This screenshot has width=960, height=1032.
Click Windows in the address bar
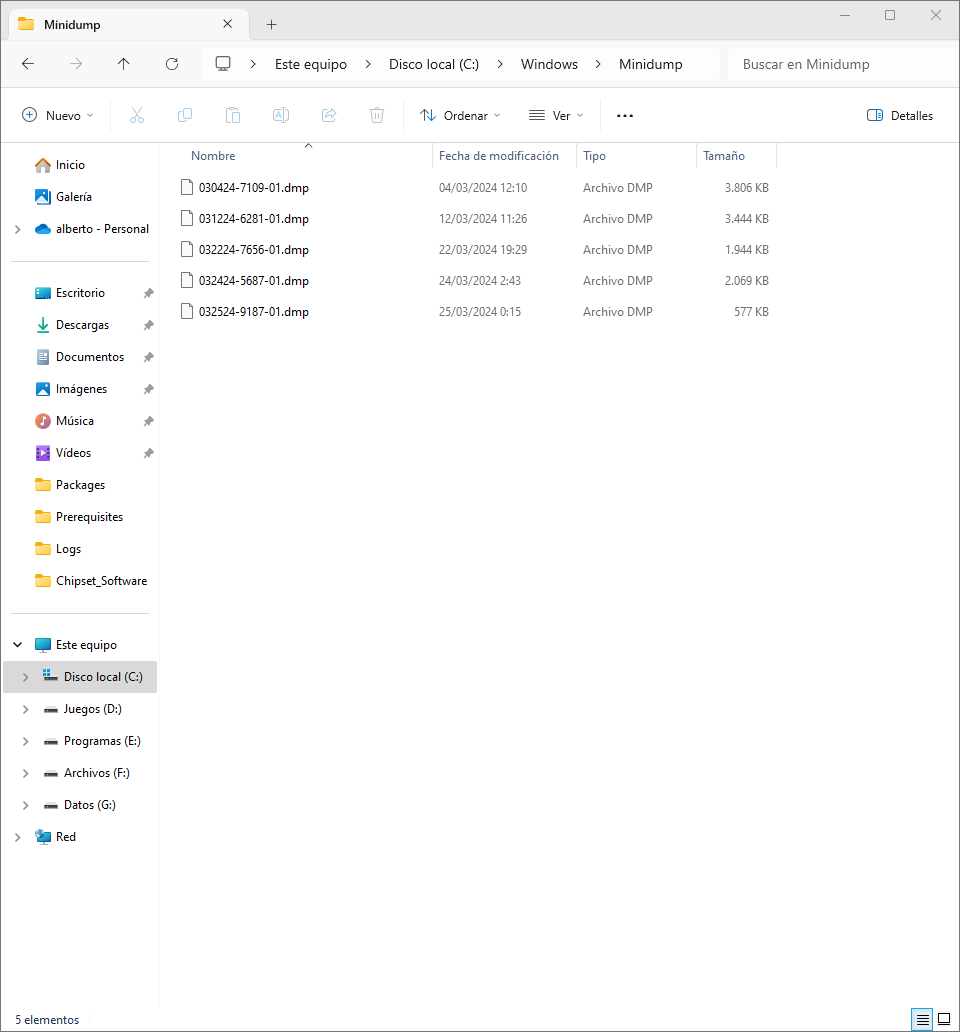(549, 64)
